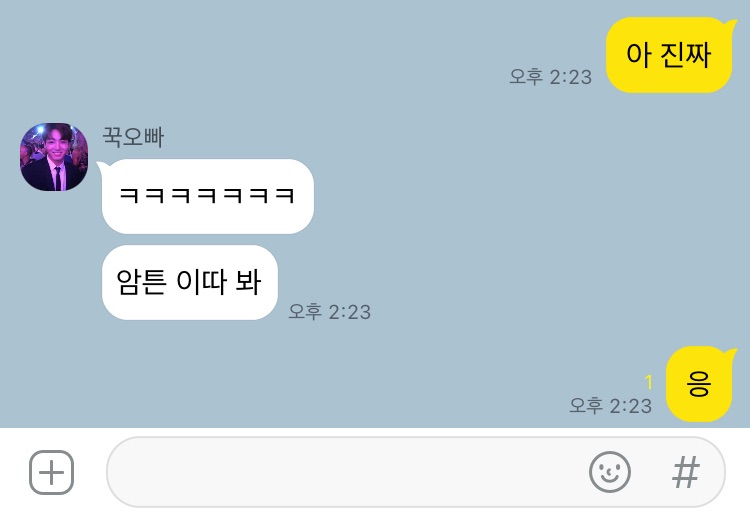Focus the empty message input field
750x515 pixels.
[x=416, y=472]
